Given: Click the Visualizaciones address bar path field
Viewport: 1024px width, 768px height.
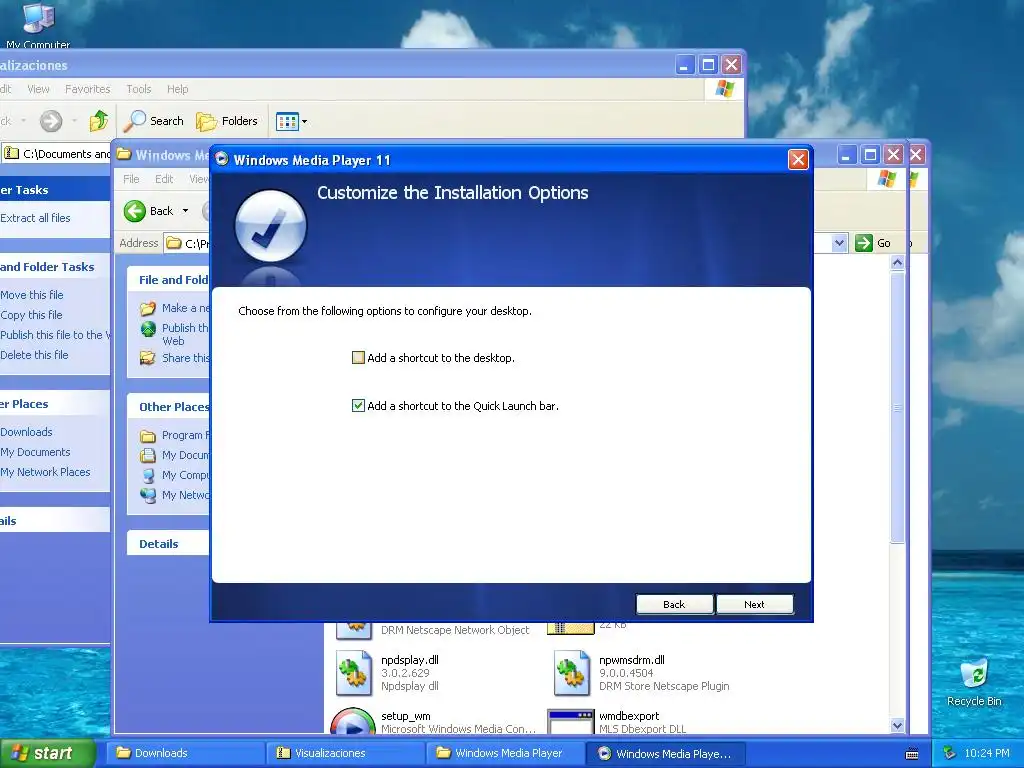Looking at the screenshot, I should pyautogui.click(x=56, y=154).
